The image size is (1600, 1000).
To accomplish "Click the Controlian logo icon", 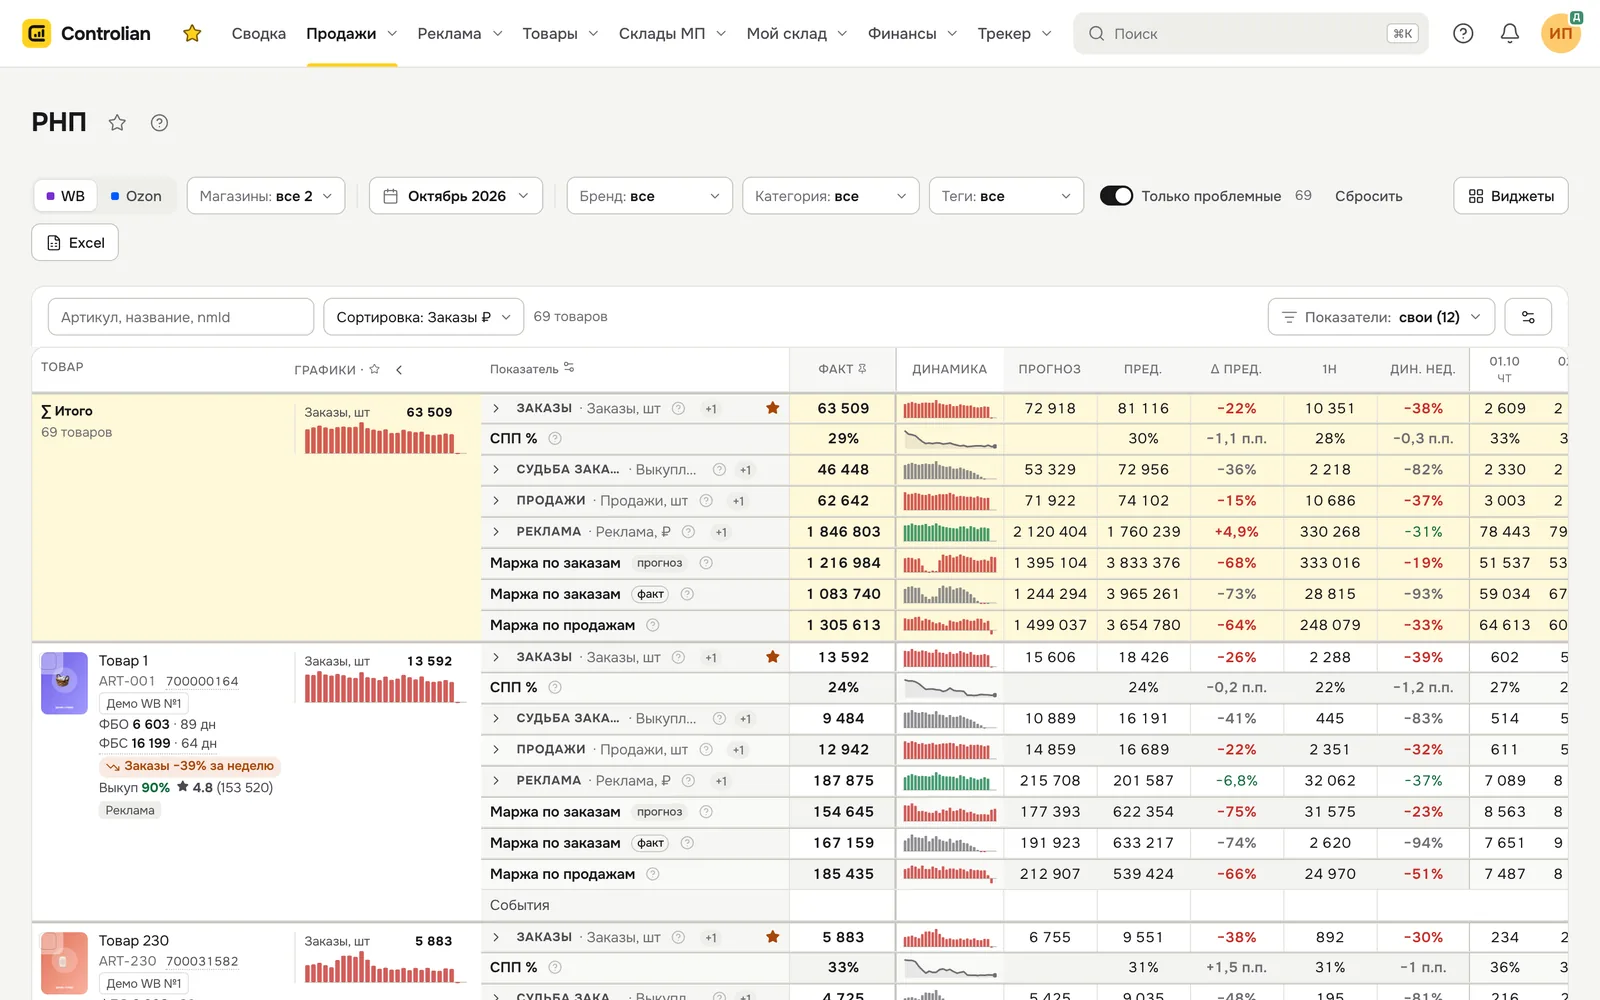I will click(37, 34).
